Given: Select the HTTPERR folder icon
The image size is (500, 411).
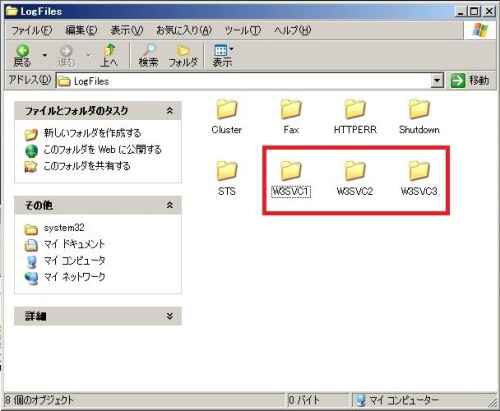Looking at the screenshot, I should click(355, 109).
